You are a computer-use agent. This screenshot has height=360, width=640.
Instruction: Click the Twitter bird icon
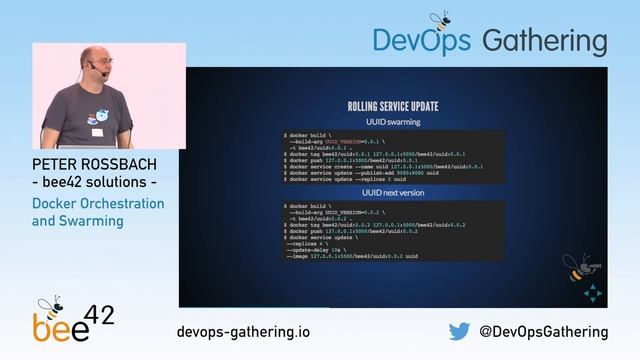point(459,331)
